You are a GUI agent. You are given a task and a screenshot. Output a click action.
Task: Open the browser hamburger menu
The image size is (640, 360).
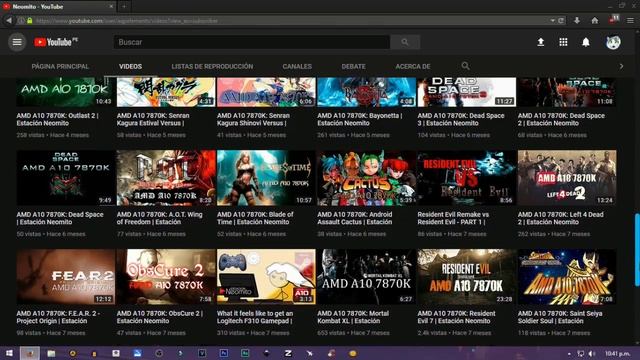coord(630,20)
